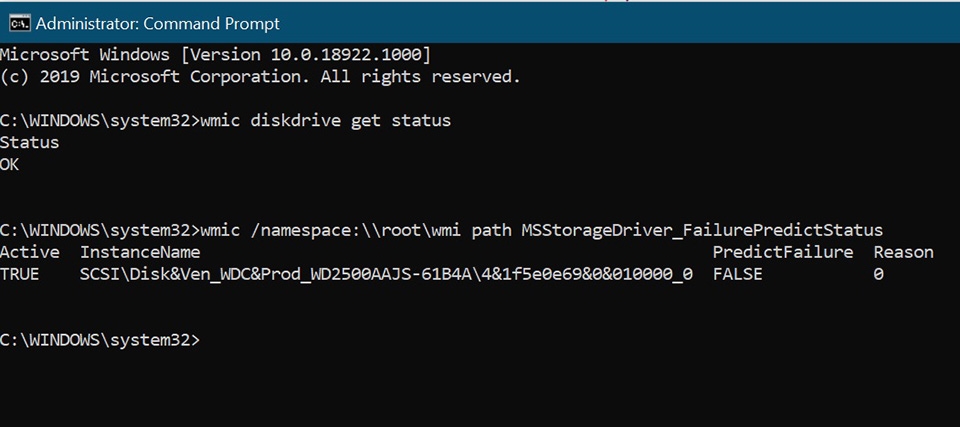Click the 'PredictFailure' column header

pyautogui.click(x=783, y=252)
